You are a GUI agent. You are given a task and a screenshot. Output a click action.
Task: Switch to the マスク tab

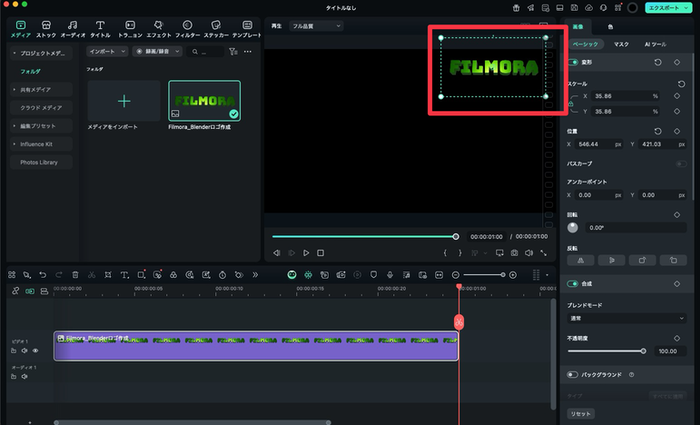pyautogui.click(x=622, y=45)
